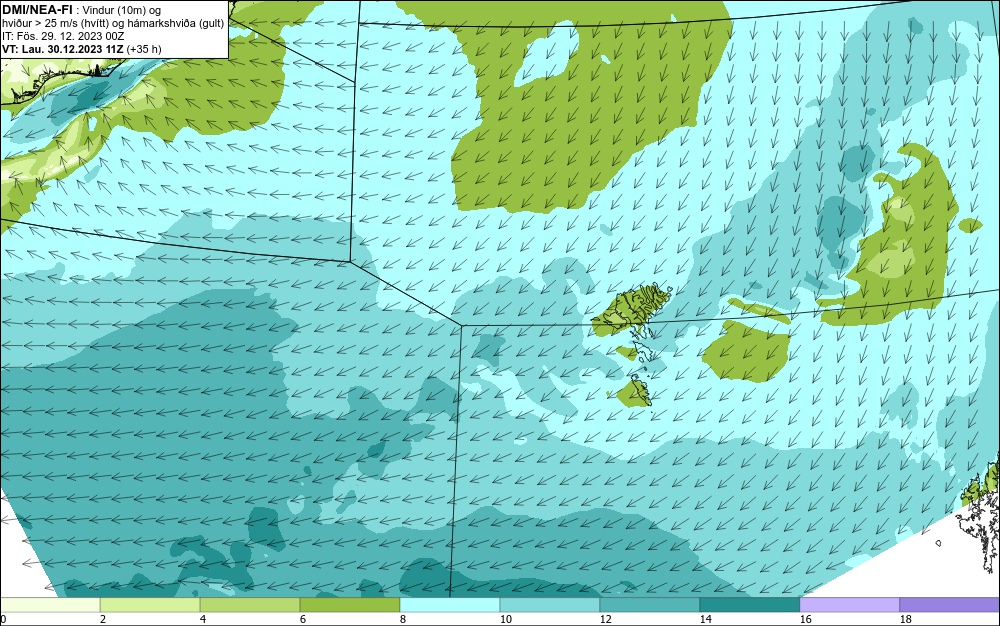Click legend scale label '4'
Image resolution: width=1000 pixels, height=626 pixels.
(x=203, y=619)
